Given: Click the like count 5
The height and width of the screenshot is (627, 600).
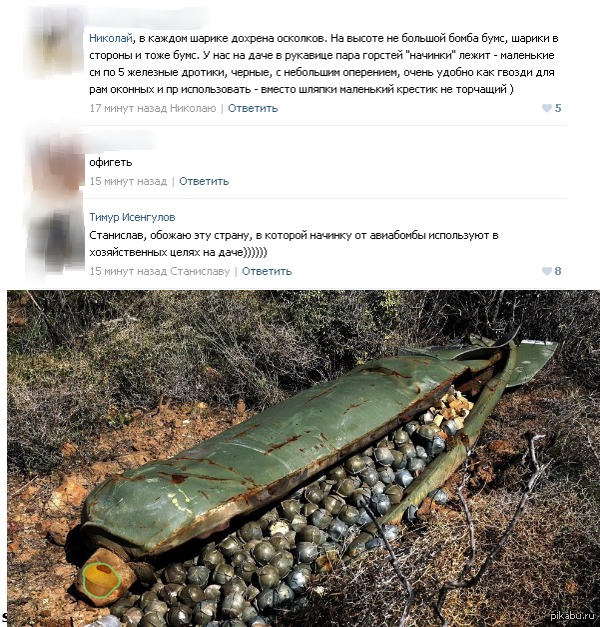Looking at the screenshot, I should tap(558, 108).
